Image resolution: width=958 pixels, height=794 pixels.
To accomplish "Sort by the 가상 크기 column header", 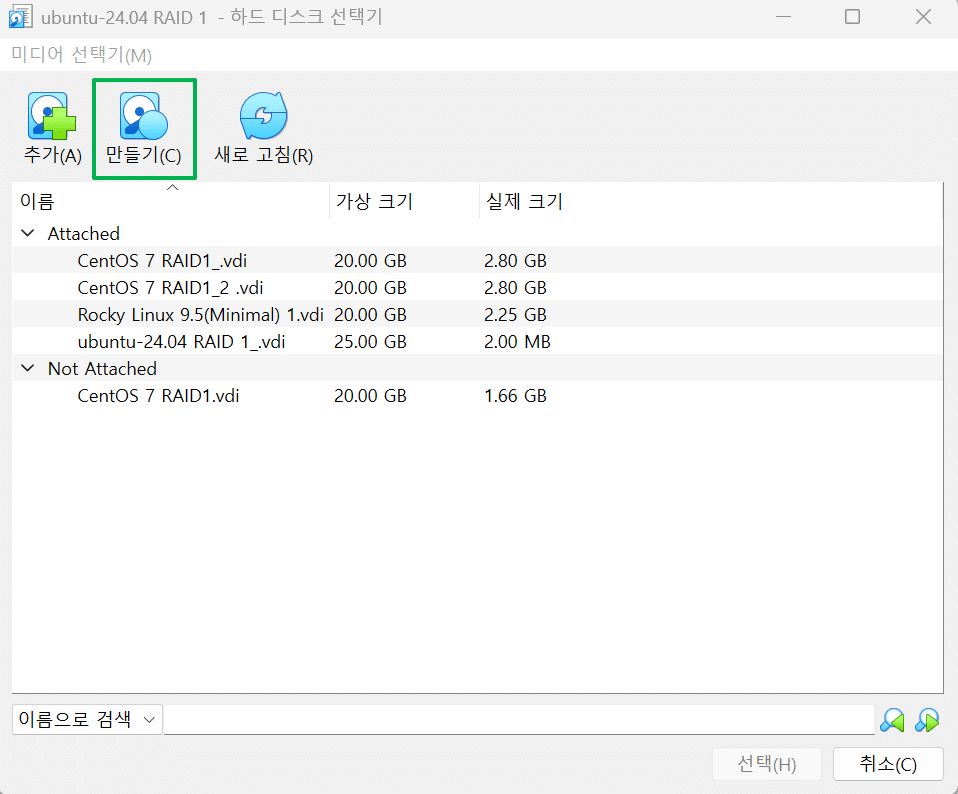I will tap(404, 200).
